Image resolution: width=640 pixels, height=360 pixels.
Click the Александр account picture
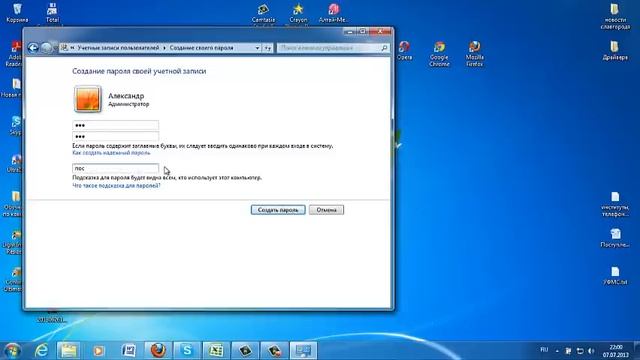coord(87,99)
